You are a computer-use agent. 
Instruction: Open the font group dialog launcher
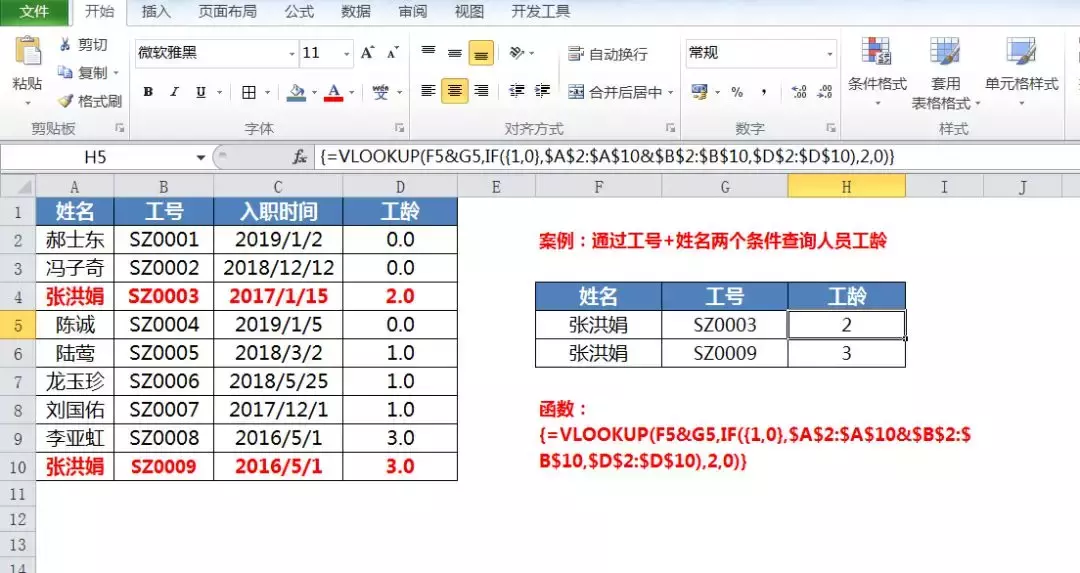(399, 128)
